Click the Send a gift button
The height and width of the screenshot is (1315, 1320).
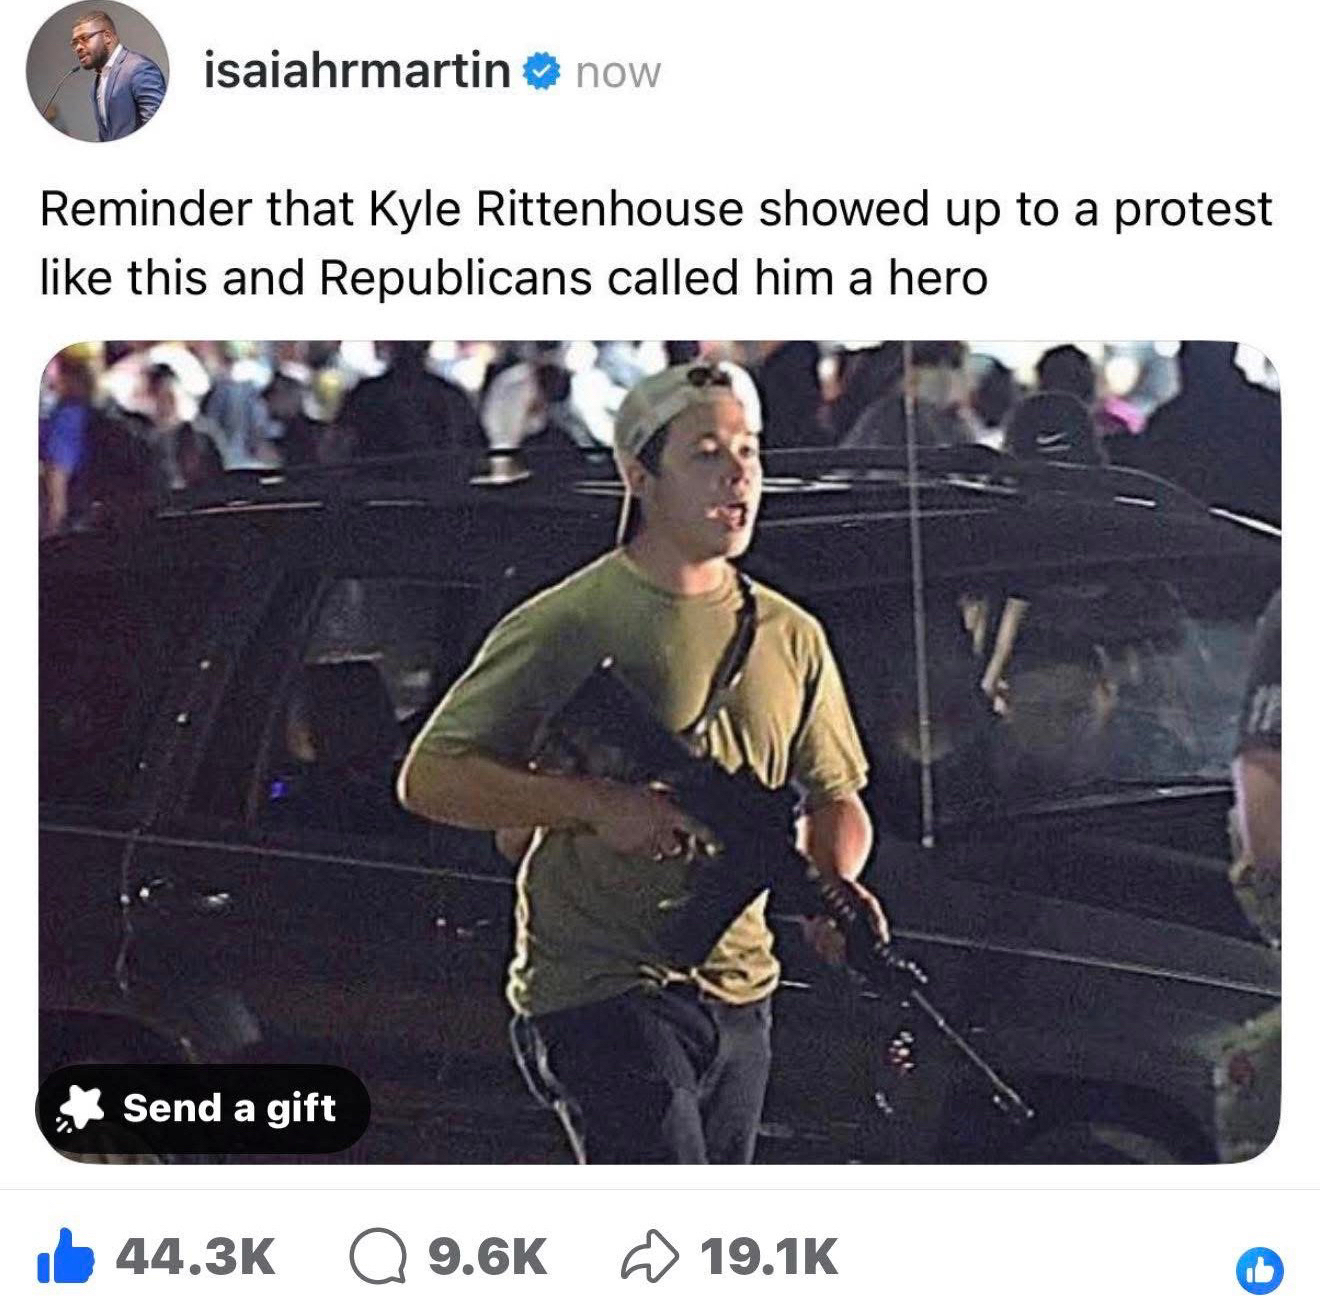[203, 1108]
